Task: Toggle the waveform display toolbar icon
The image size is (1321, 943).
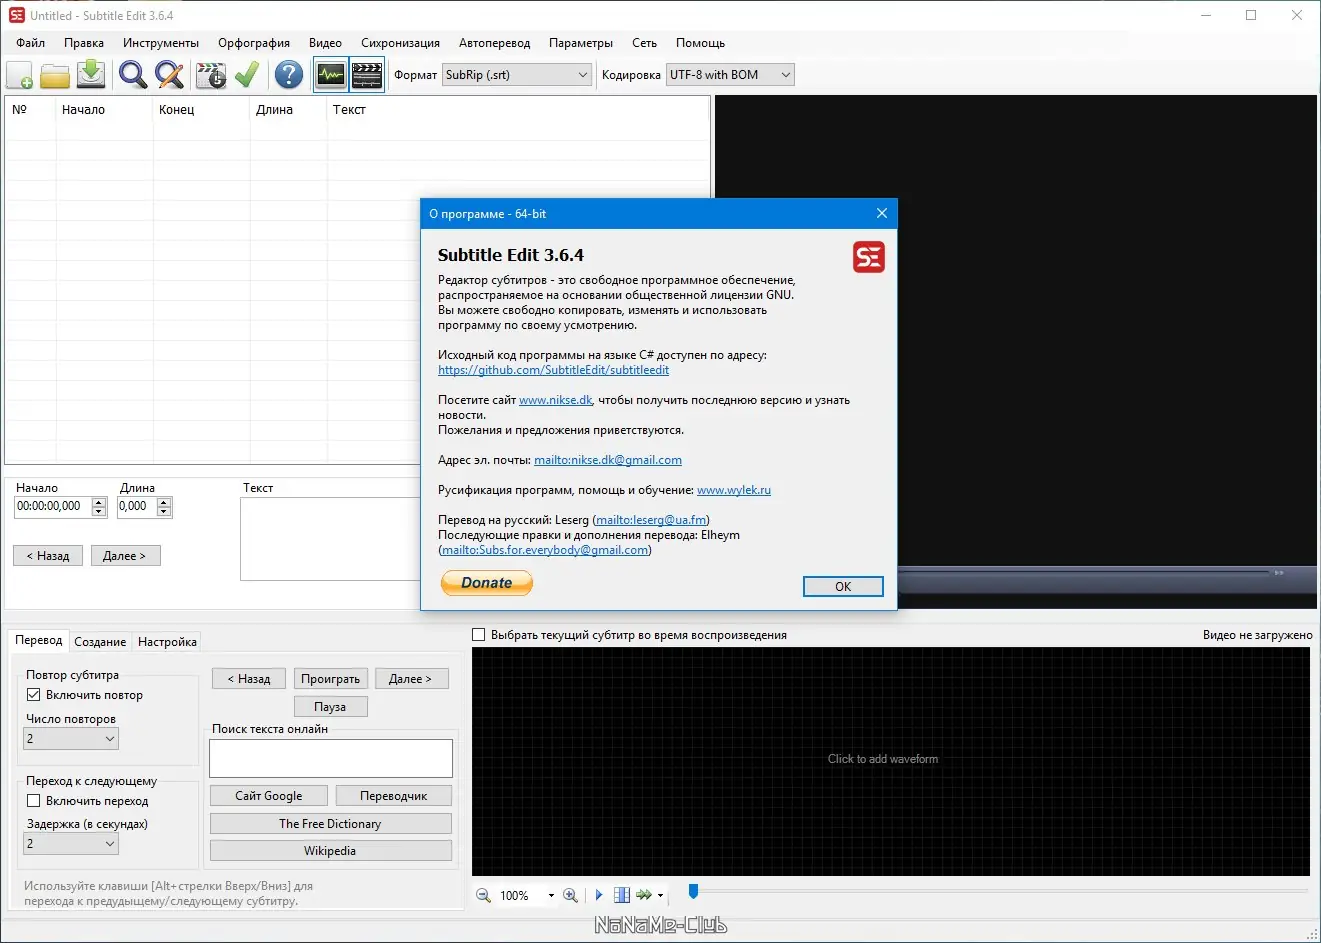Action: click(x=330, y=75)
